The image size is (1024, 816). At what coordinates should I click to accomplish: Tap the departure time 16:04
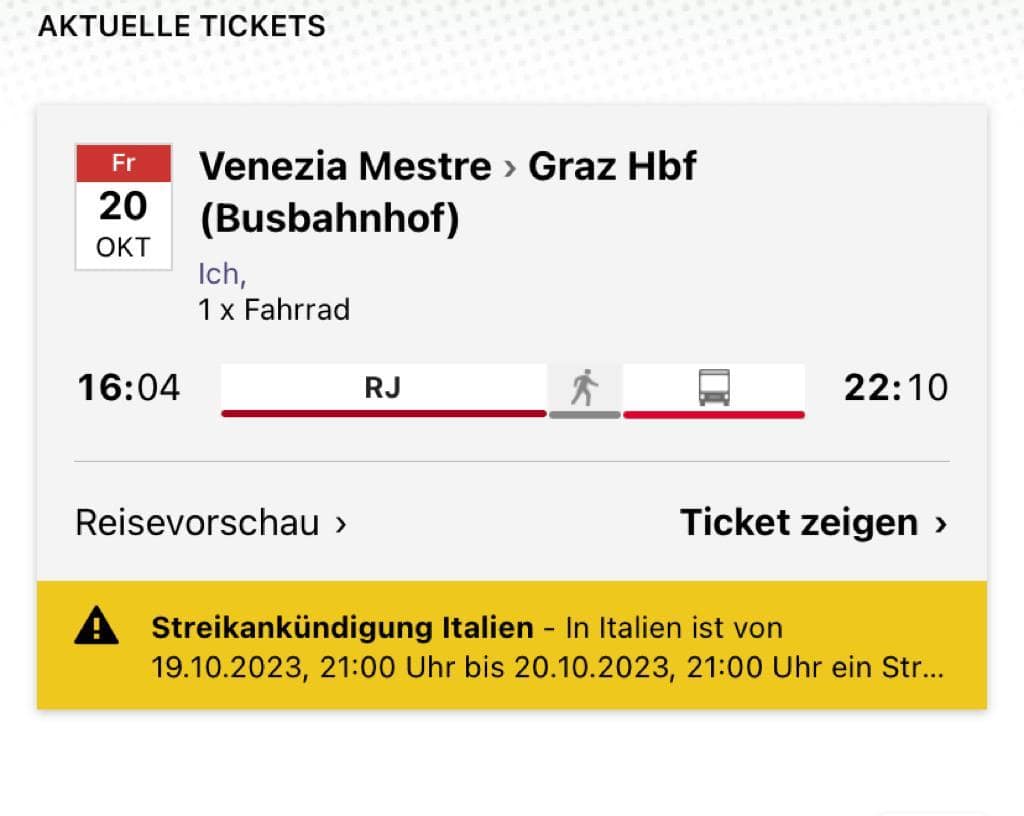129,387
